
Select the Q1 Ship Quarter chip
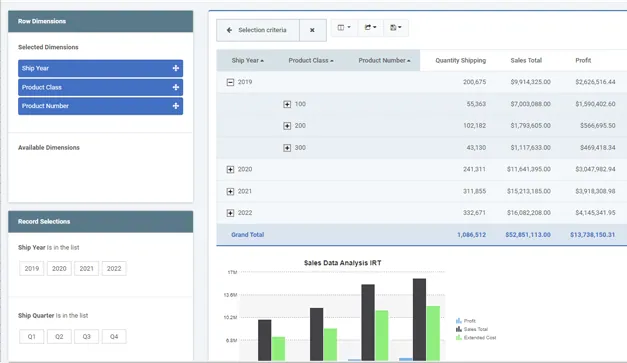(x=32, y=337)
